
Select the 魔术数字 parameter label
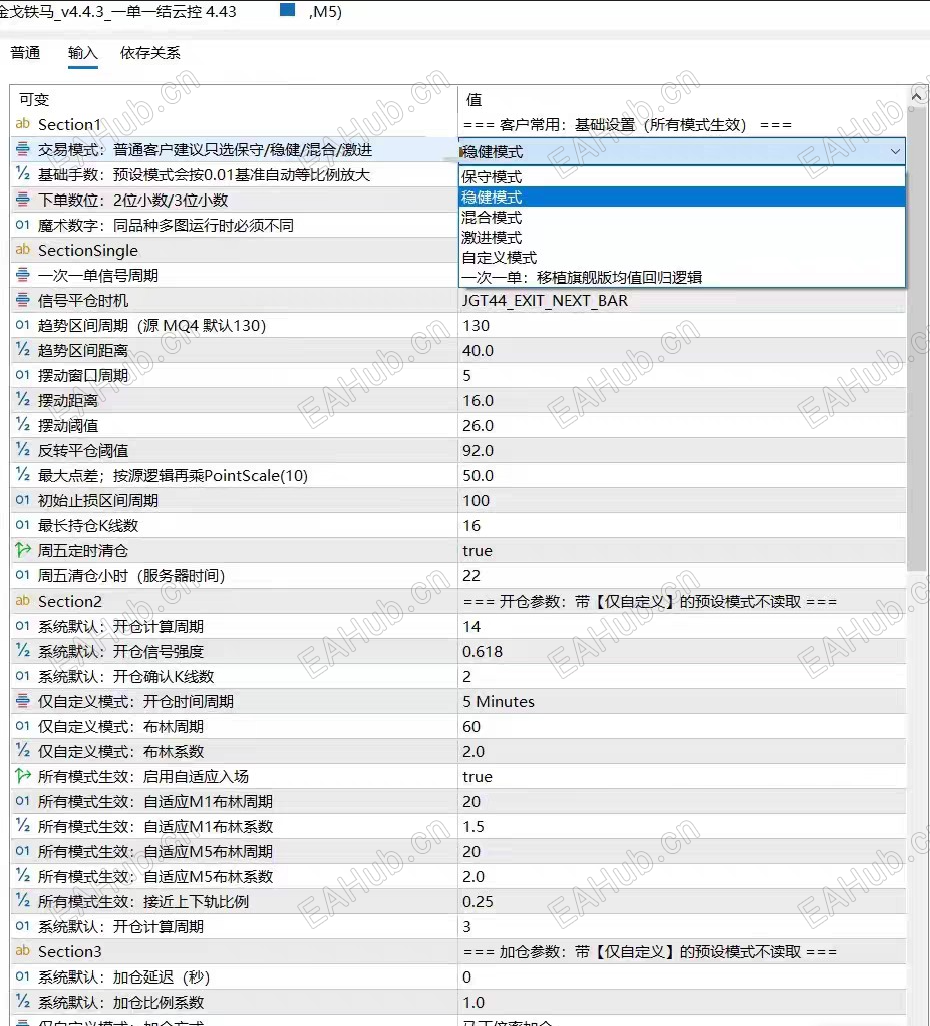166,226
